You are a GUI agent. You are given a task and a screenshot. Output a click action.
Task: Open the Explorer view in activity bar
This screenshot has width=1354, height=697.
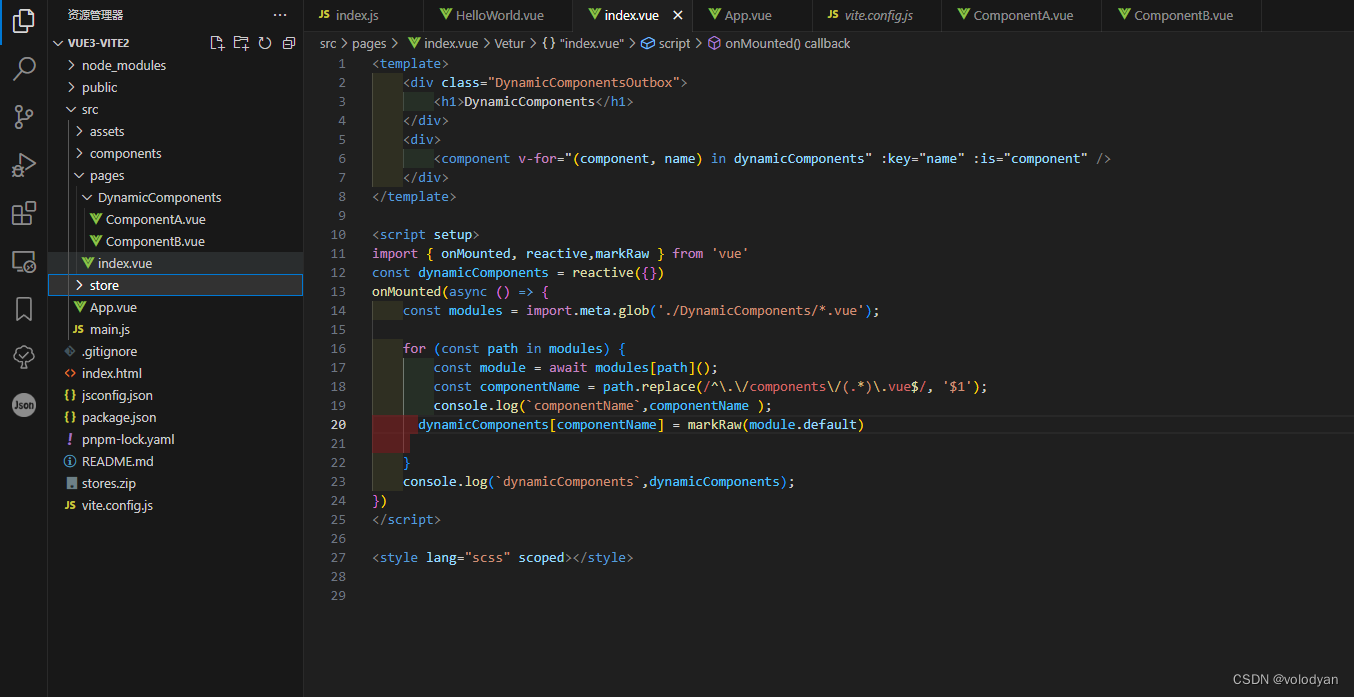[23, 21]
